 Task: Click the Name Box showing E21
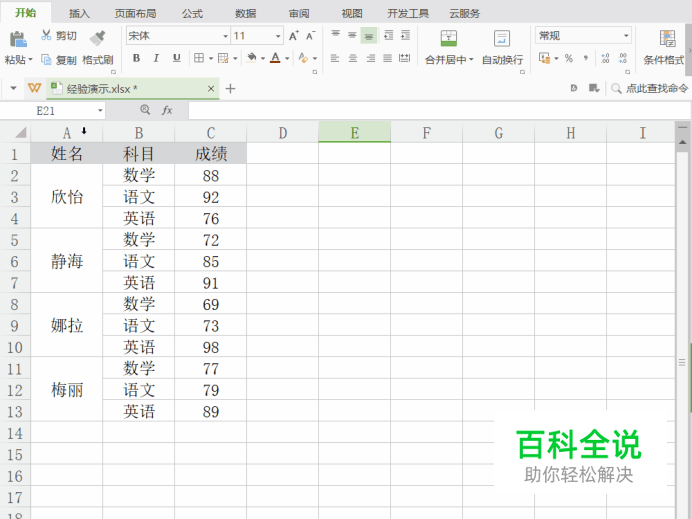[x=46, y=111]
